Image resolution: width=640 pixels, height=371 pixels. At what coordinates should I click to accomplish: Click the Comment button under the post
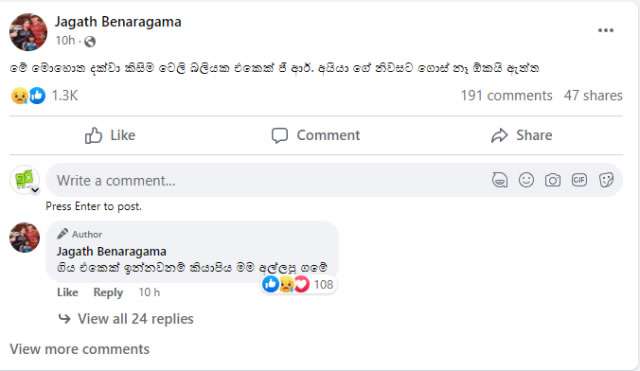pyautogui.click(x=316, y=136)
